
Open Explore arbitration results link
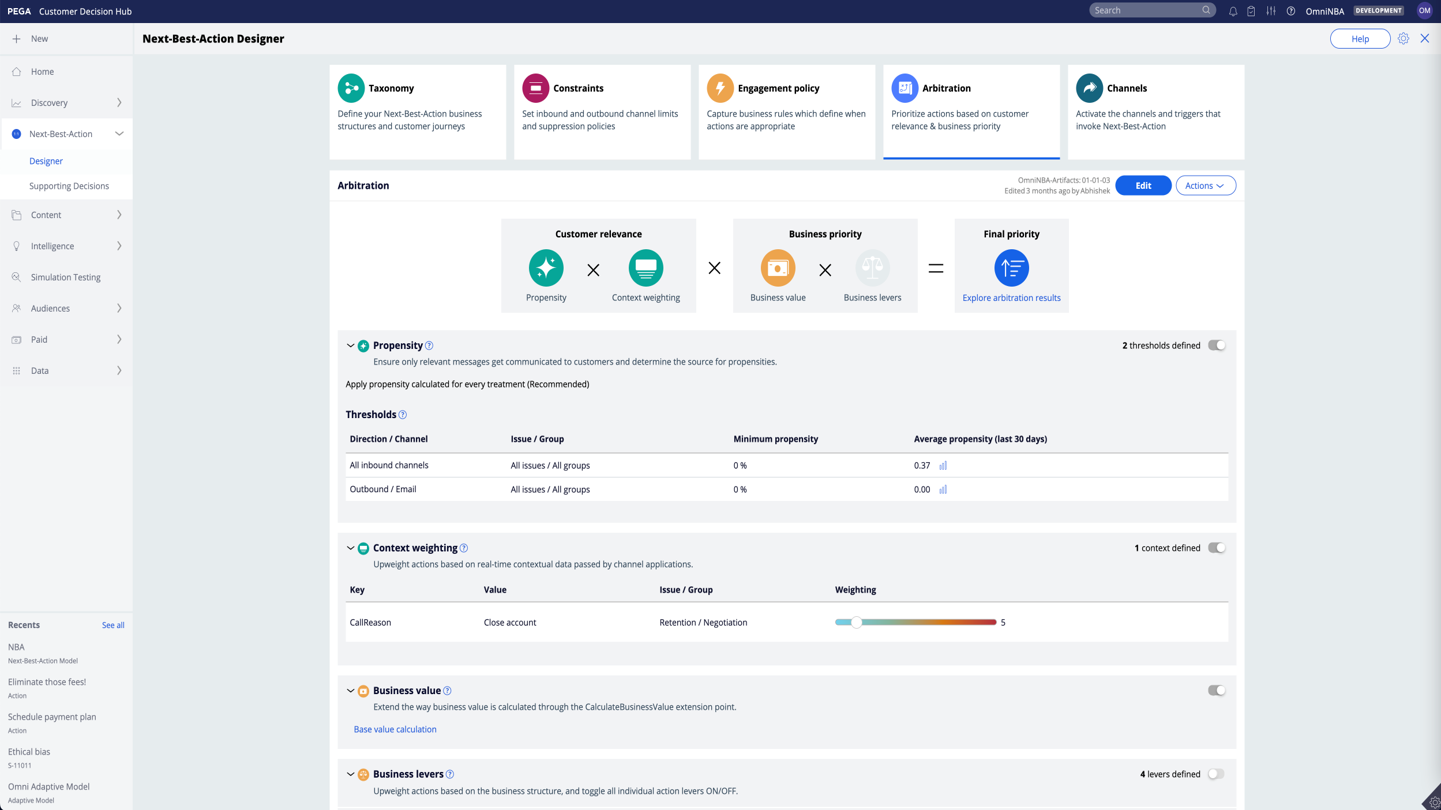tap(1011, 298)
